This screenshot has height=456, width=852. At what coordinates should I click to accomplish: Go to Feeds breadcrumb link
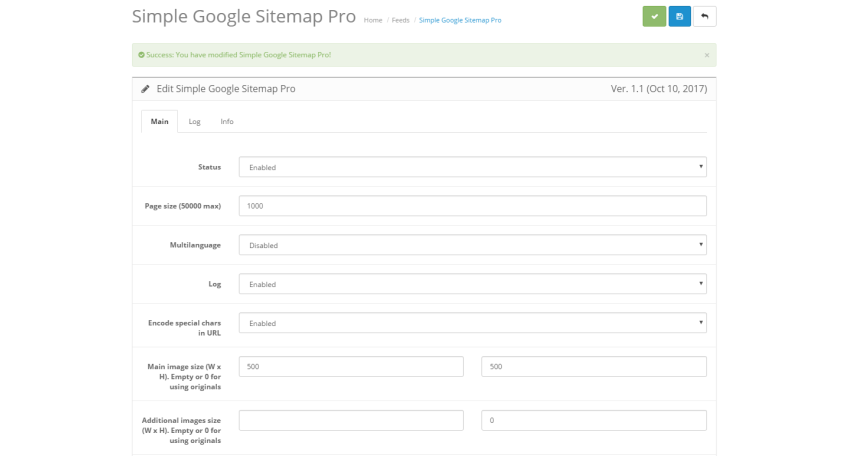point(400,20)
